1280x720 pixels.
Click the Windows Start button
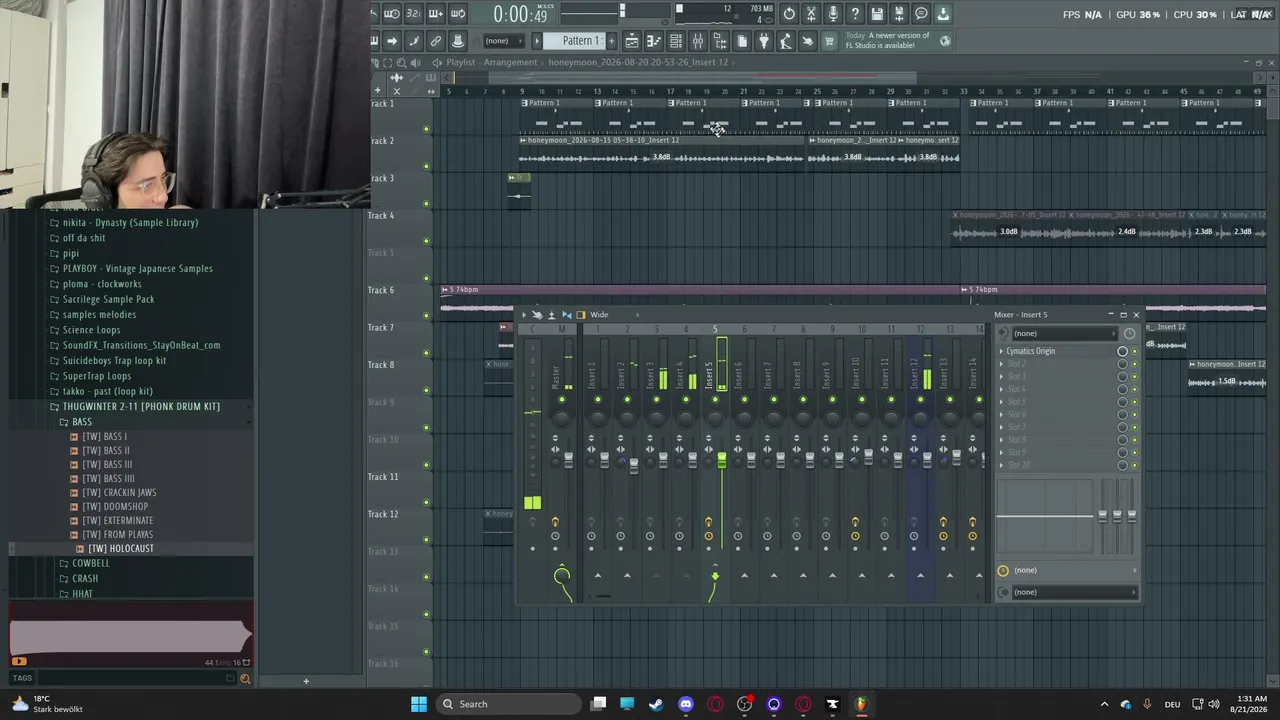(419, 704)
